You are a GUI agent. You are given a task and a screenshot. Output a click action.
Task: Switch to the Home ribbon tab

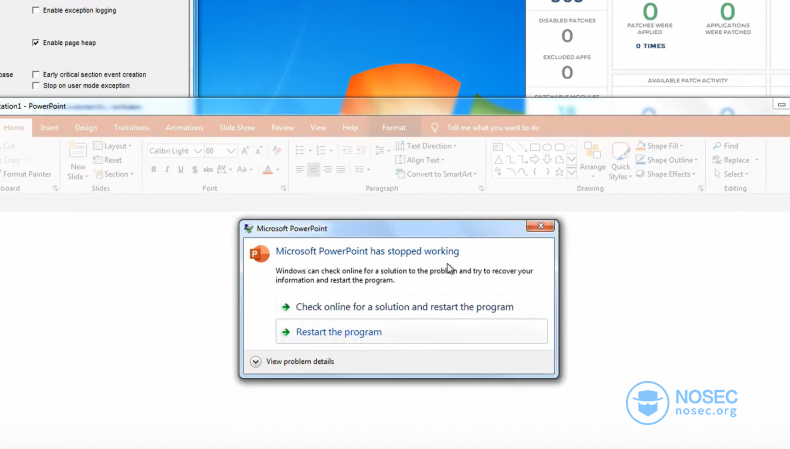[14, 127]
